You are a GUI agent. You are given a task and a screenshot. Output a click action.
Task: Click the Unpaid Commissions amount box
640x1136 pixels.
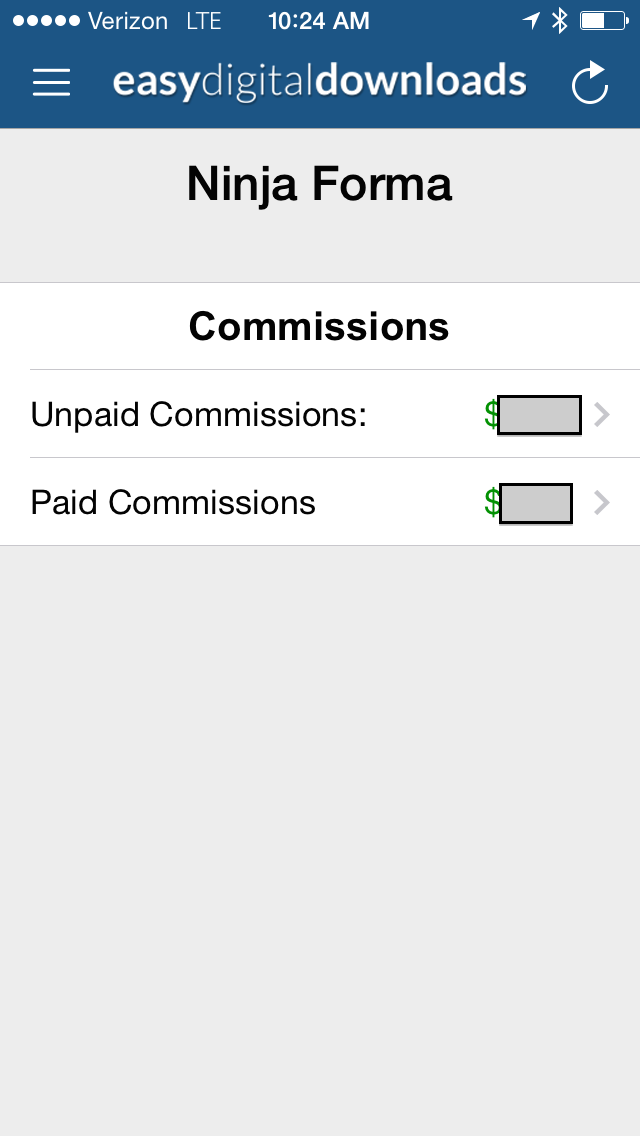click(539, 414)
